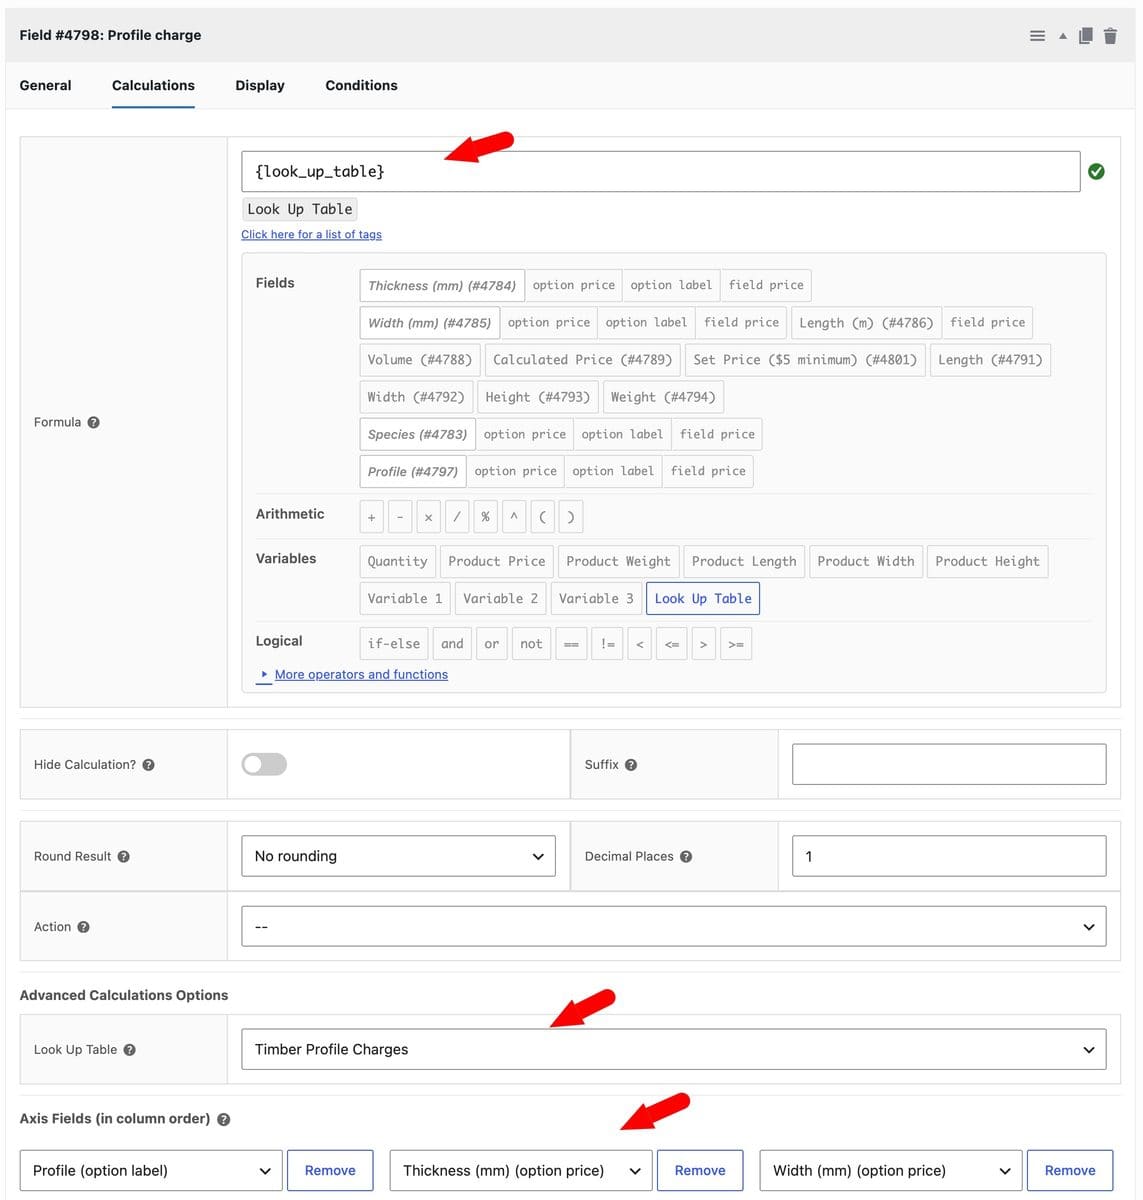
Task: Insert the Product Price variable
Action: tap(497, 562)
